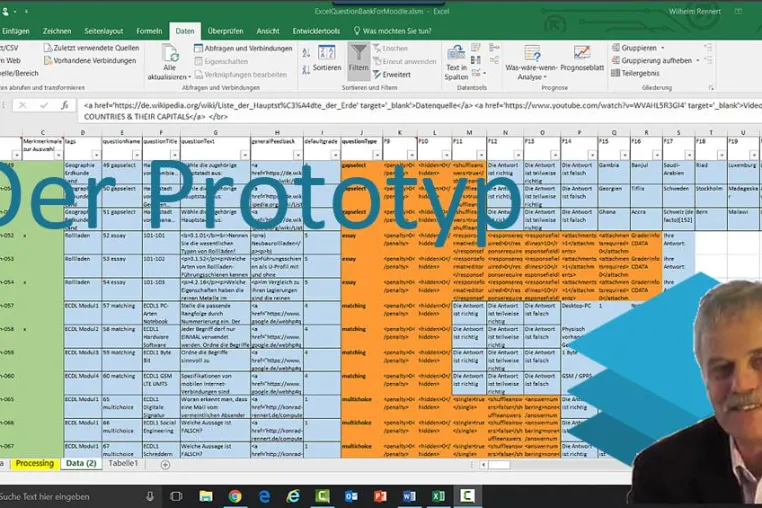Click the Filtern funnel icon
762x508 pixels.
point(359,53)
